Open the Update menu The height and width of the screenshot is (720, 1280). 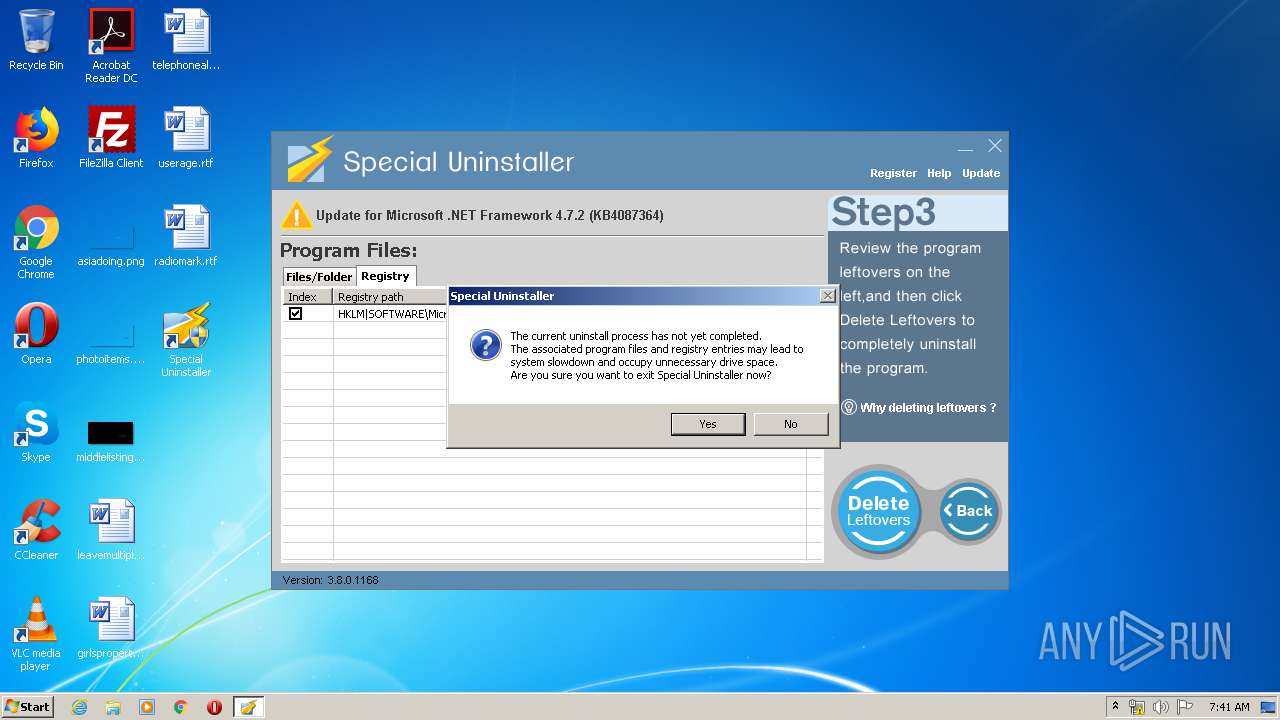(x=981, y=173)
